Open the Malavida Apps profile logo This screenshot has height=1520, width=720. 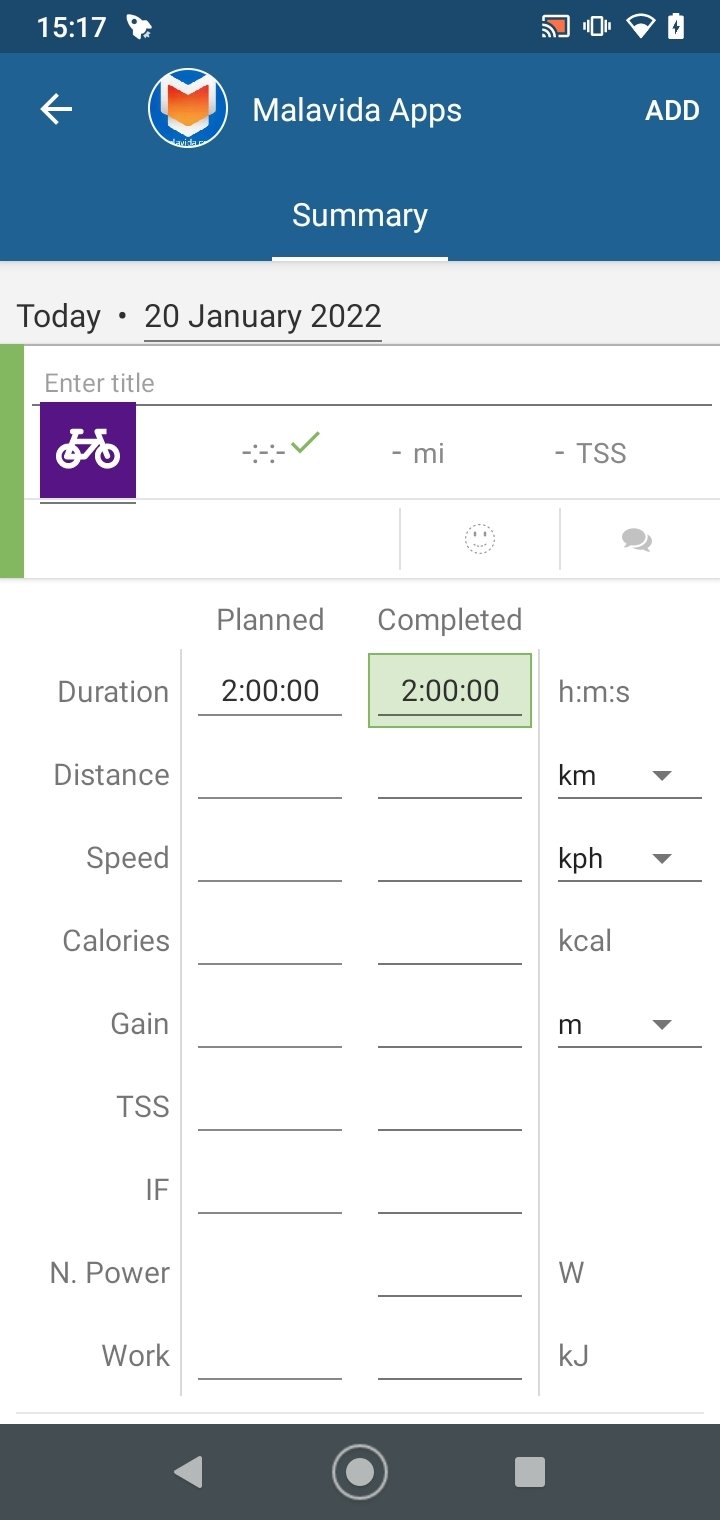188,109
